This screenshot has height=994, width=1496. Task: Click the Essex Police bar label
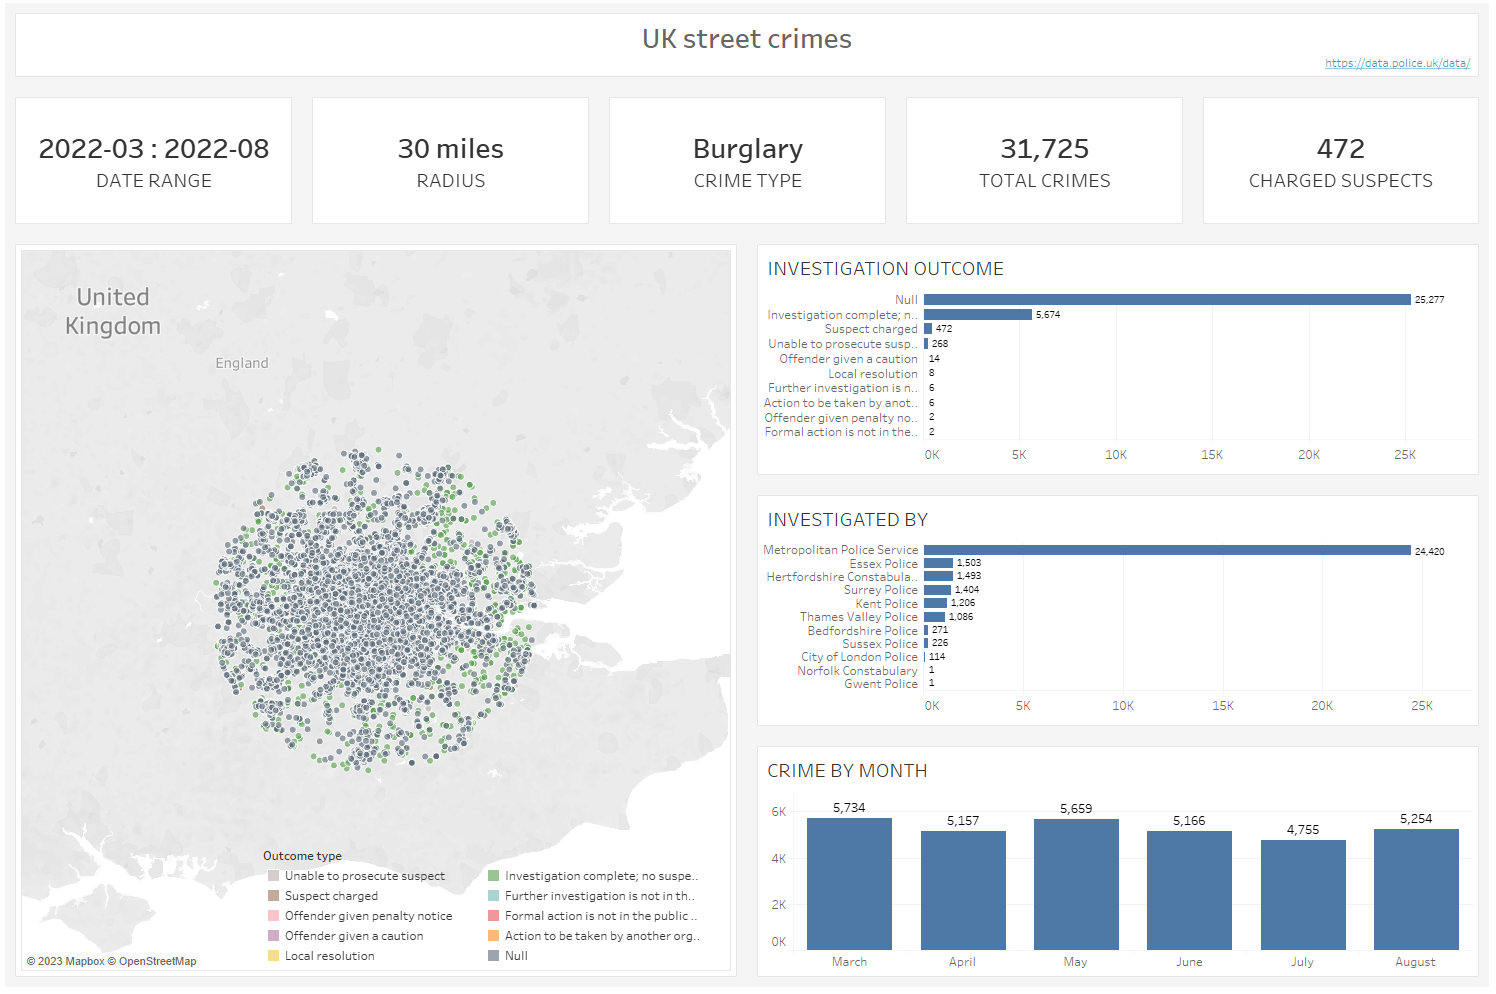[883, 564]
